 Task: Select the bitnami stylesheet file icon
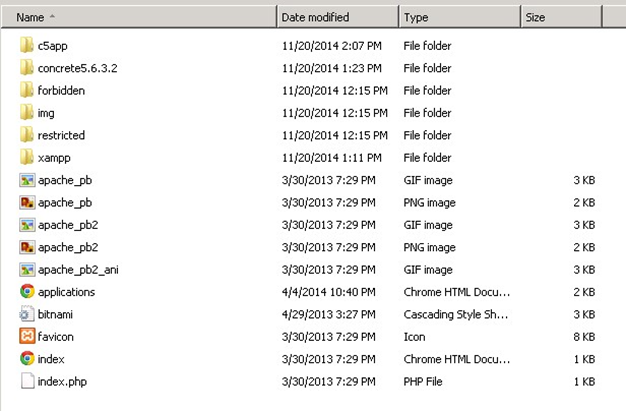click(27, 314)
